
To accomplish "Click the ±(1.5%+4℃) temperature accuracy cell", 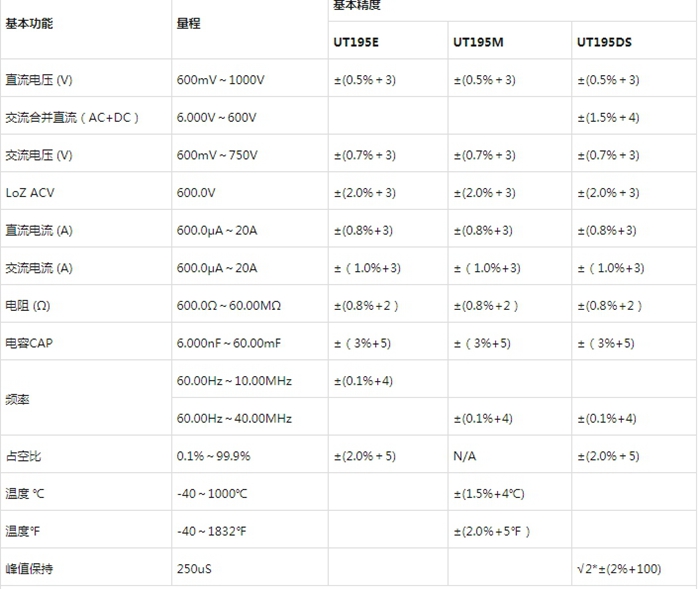I will point(489,494).
